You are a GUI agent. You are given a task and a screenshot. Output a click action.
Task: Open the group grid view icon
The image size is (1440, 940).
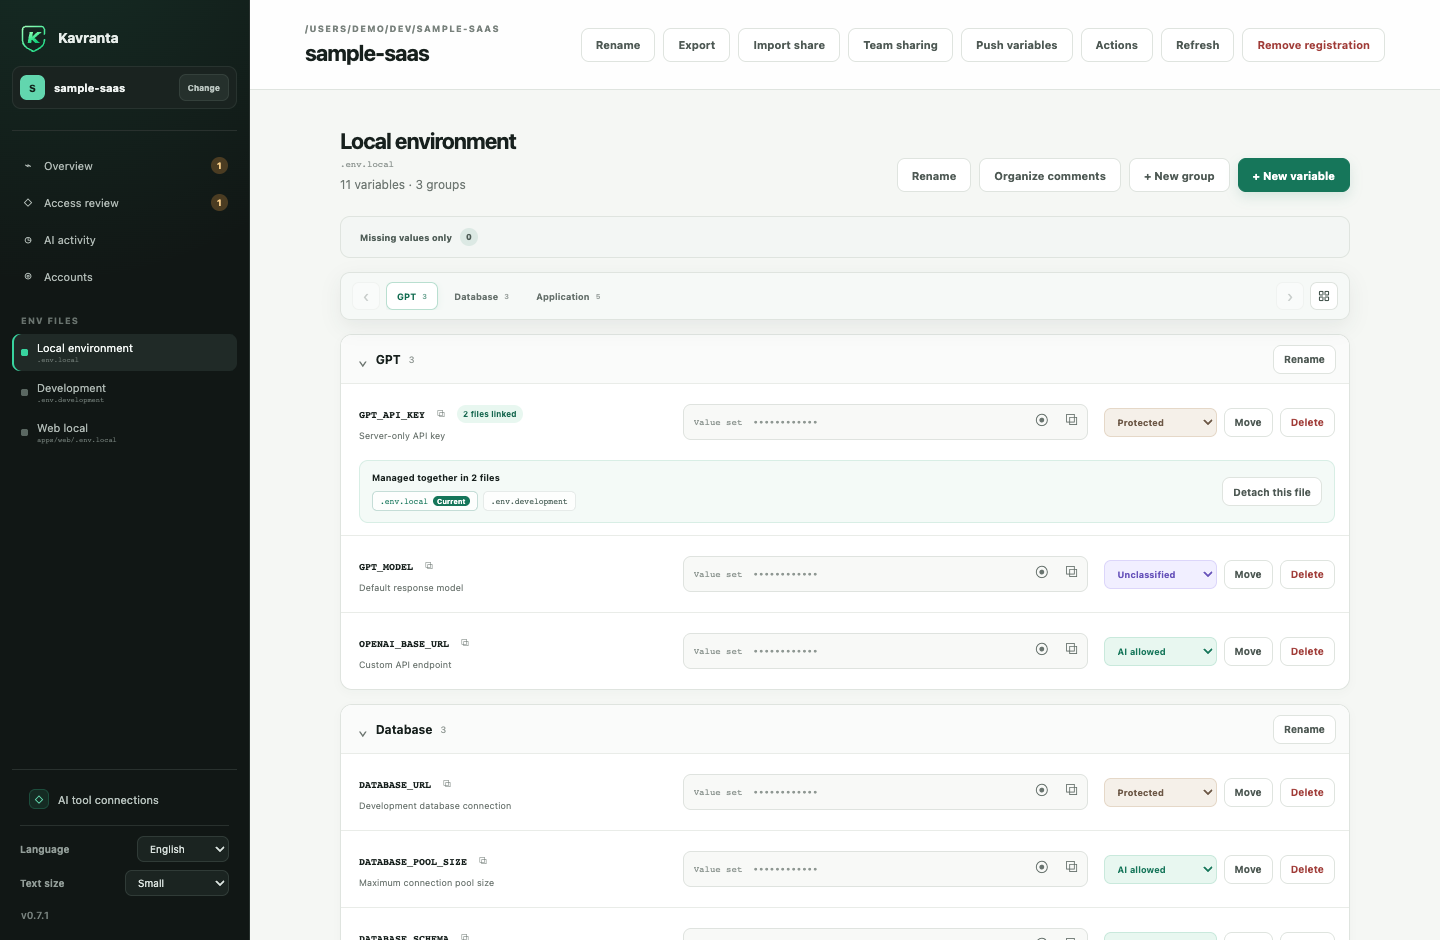click(x=1324, y=296)
